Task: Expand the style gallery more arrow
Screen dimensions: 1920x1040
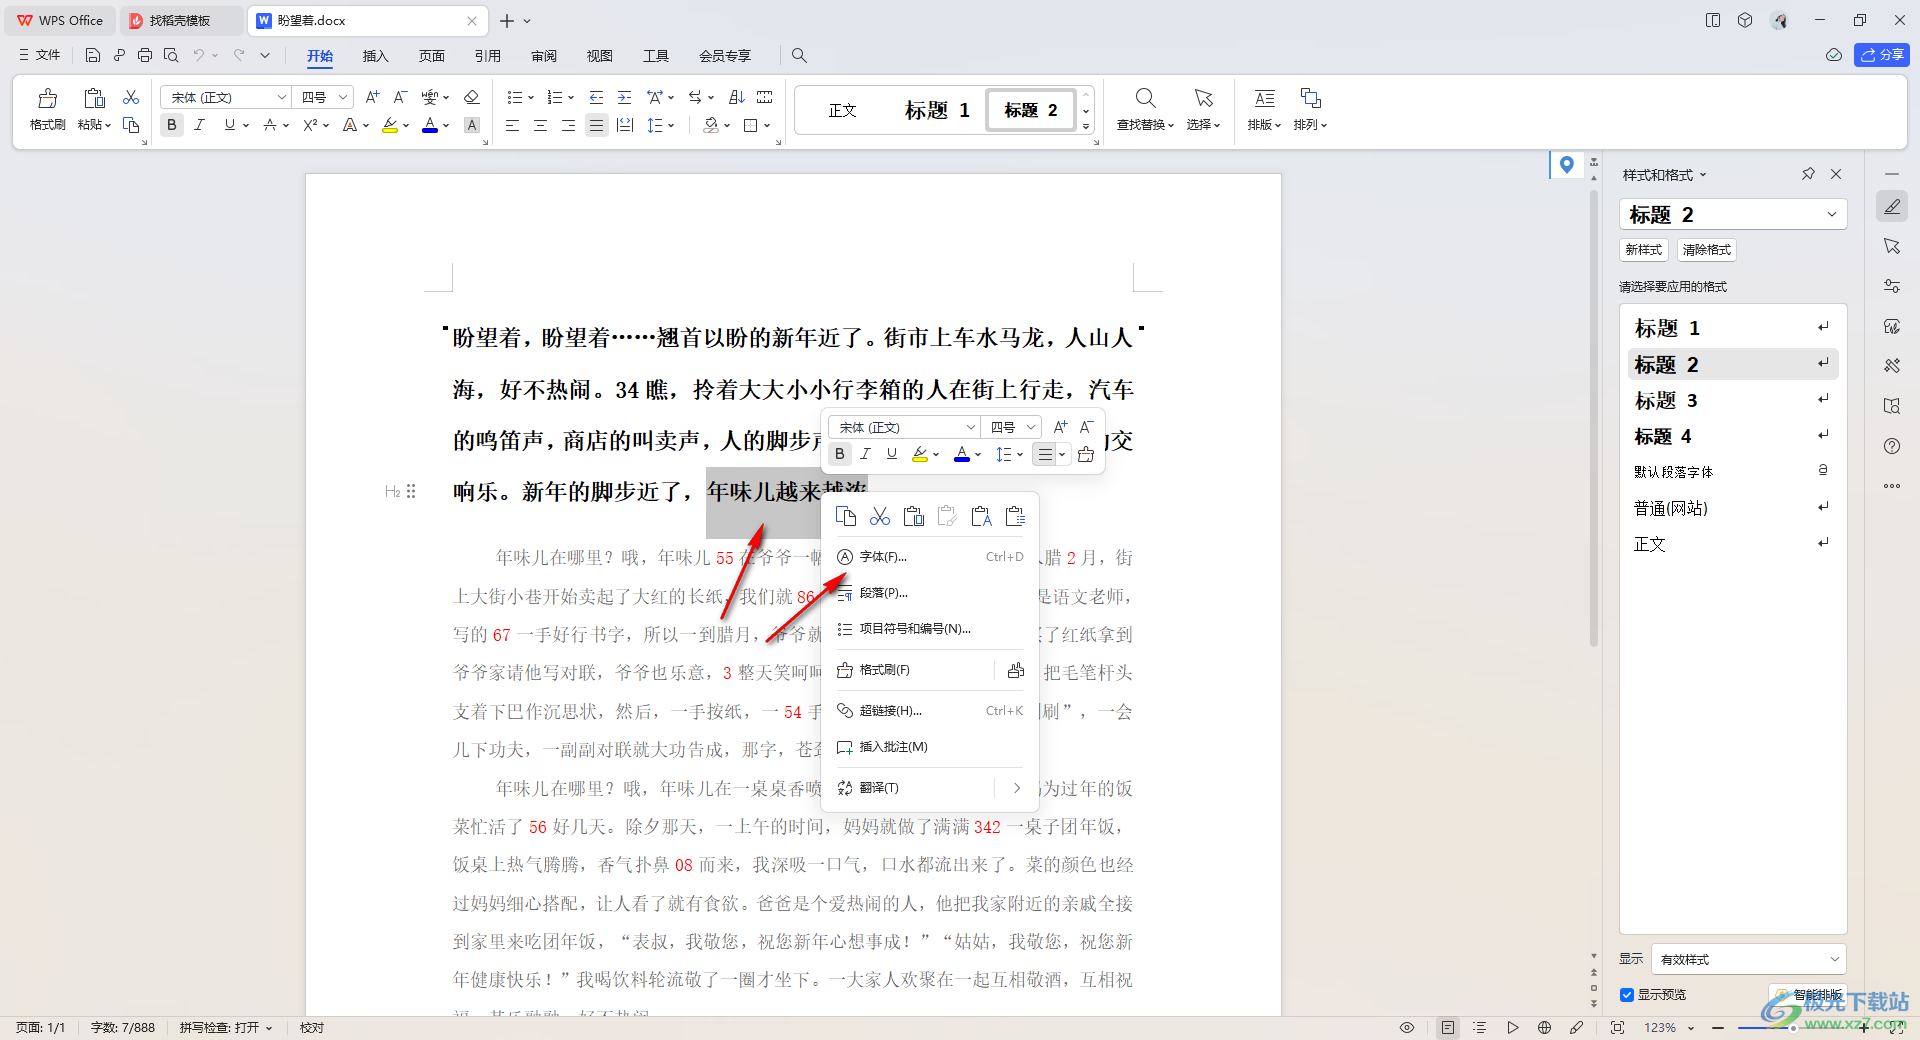Action: tap(1086, 127)
